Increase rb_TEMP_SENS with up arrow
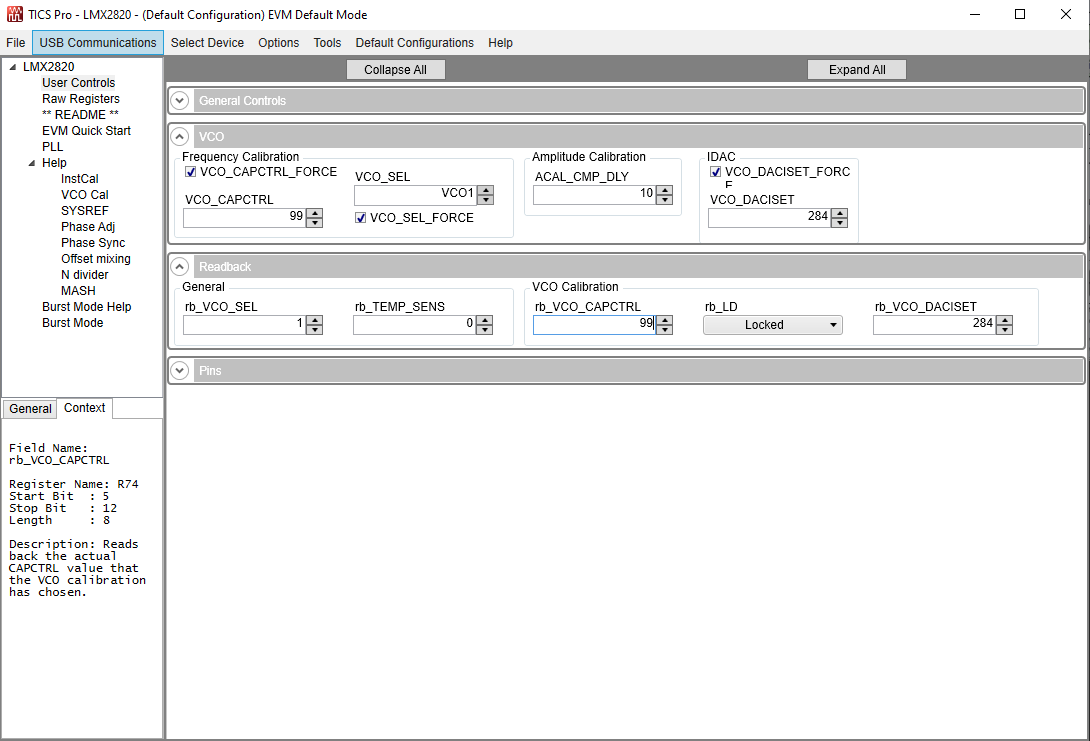 click(485, 320)
